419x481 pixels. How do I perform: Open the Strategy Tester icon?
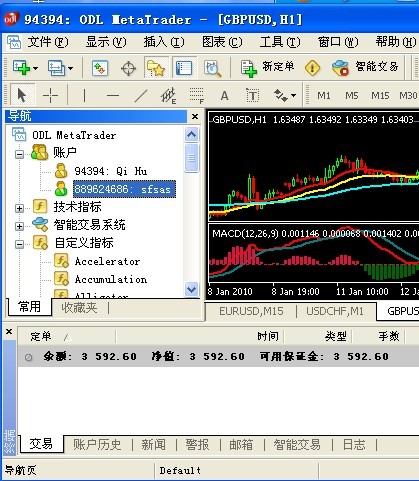pos(212,68)
